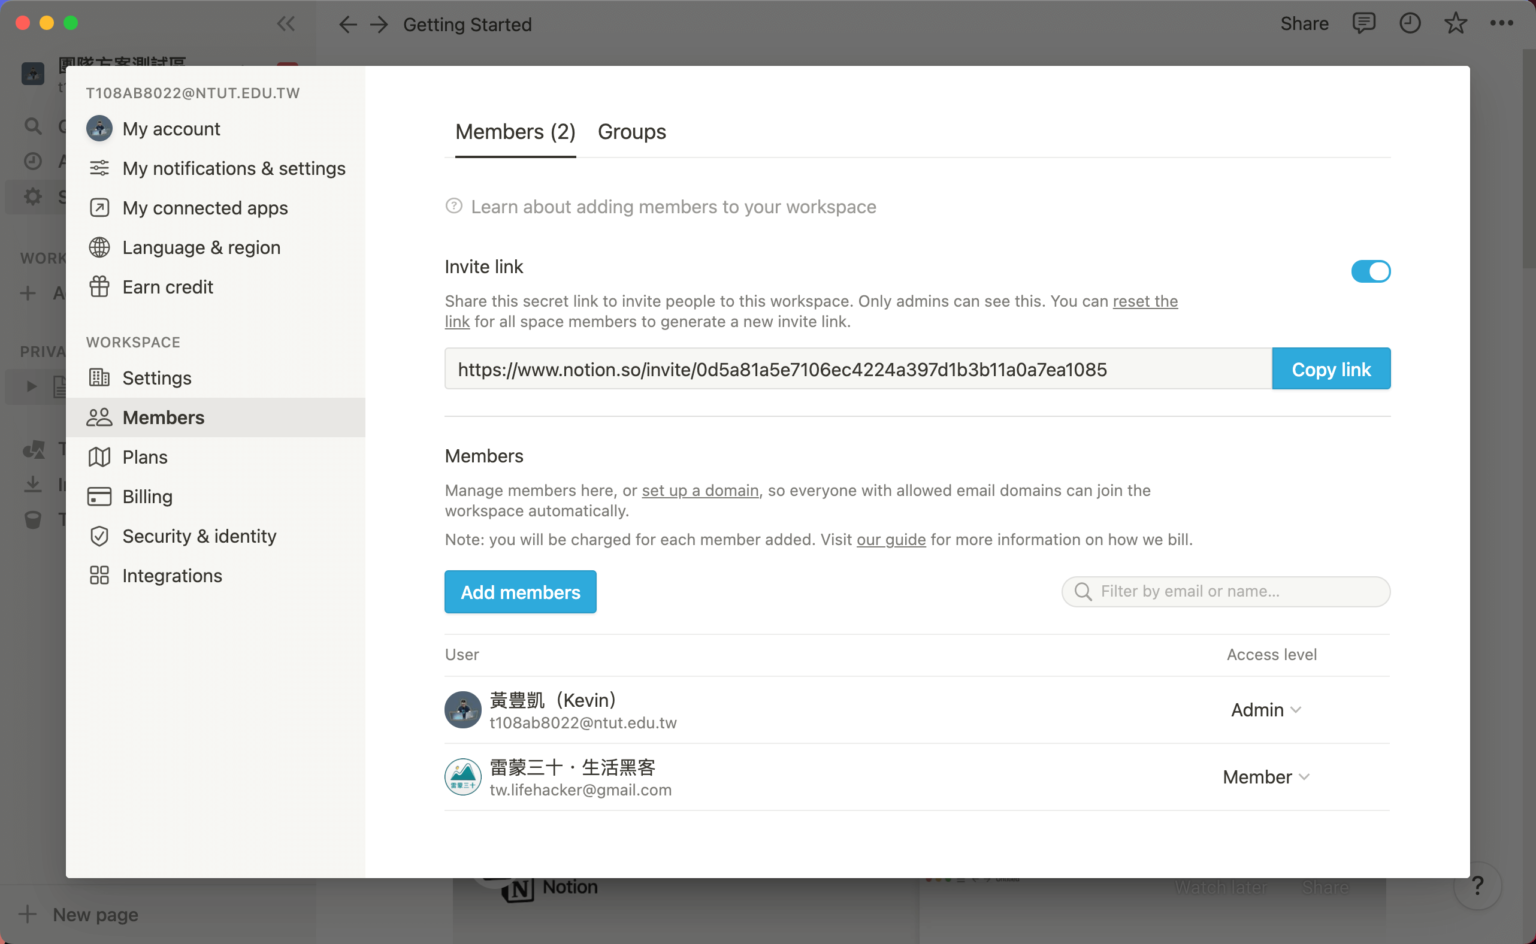This screenshot has height=944, width=1536.
Task: Collapse the sidebar with the double chevron
Action: tap(286, 24)
